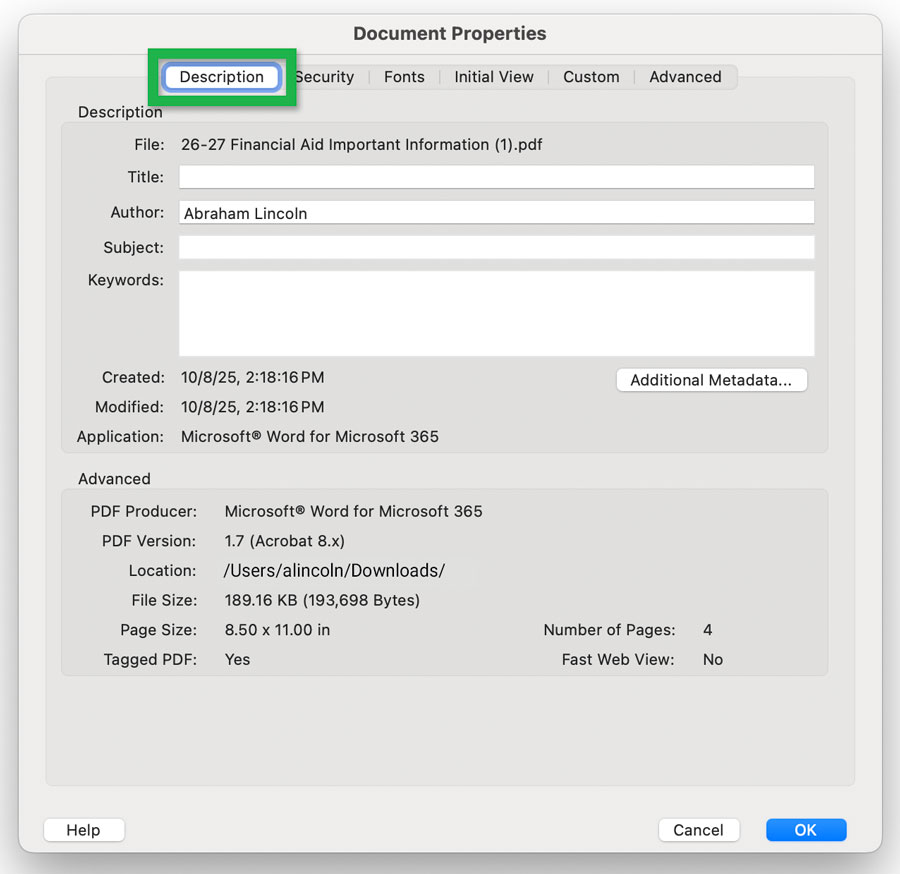Open Additional Metadata dialog
This screenshot has height=874, width=900.
coord(711,380)
